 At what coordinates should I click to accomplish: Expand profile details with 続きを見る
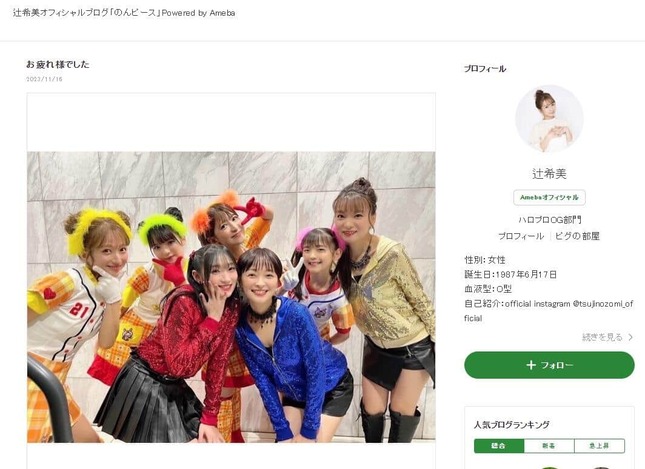pos(602,337)
